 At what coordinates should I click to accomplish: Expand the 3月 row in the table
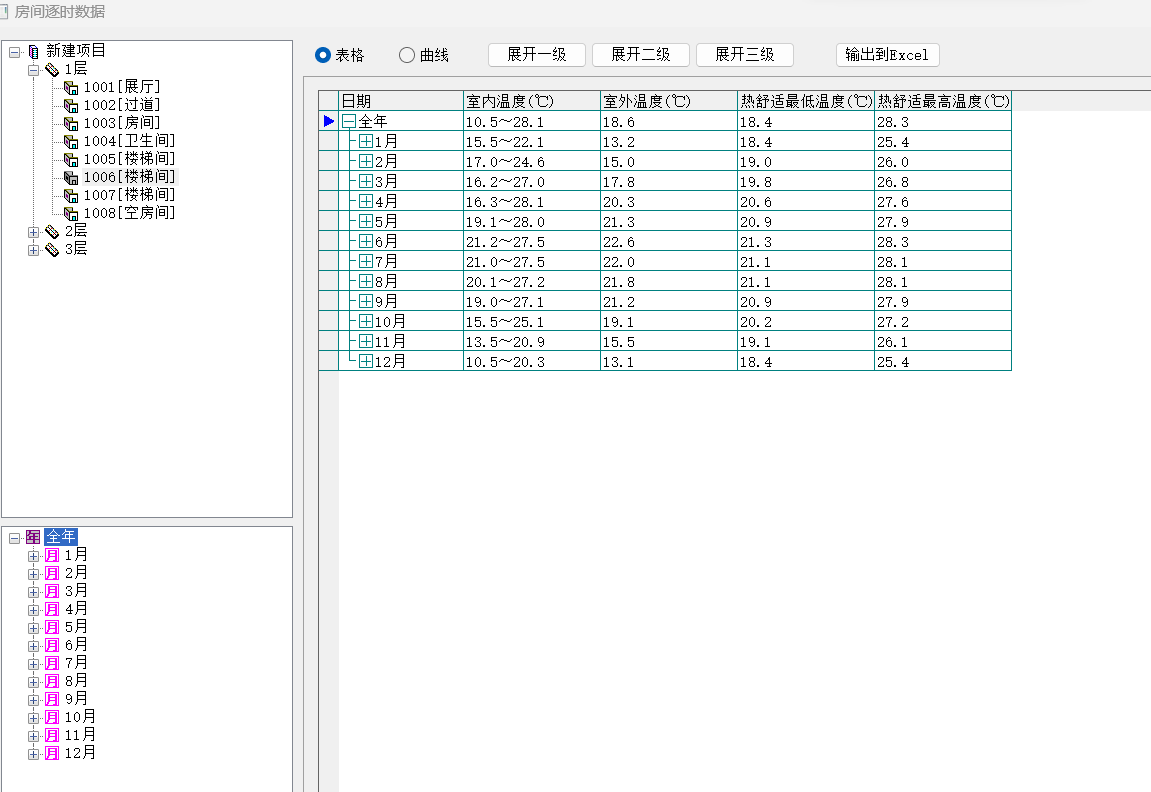(x=366, y=181)
